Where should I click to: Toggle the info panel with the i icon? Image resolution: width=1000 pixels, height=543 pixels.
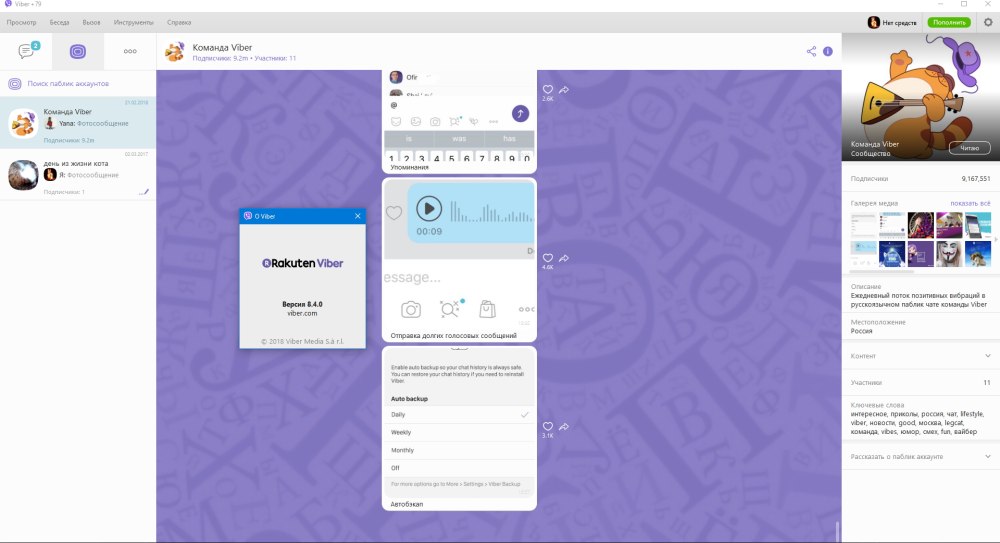point(828,51)
